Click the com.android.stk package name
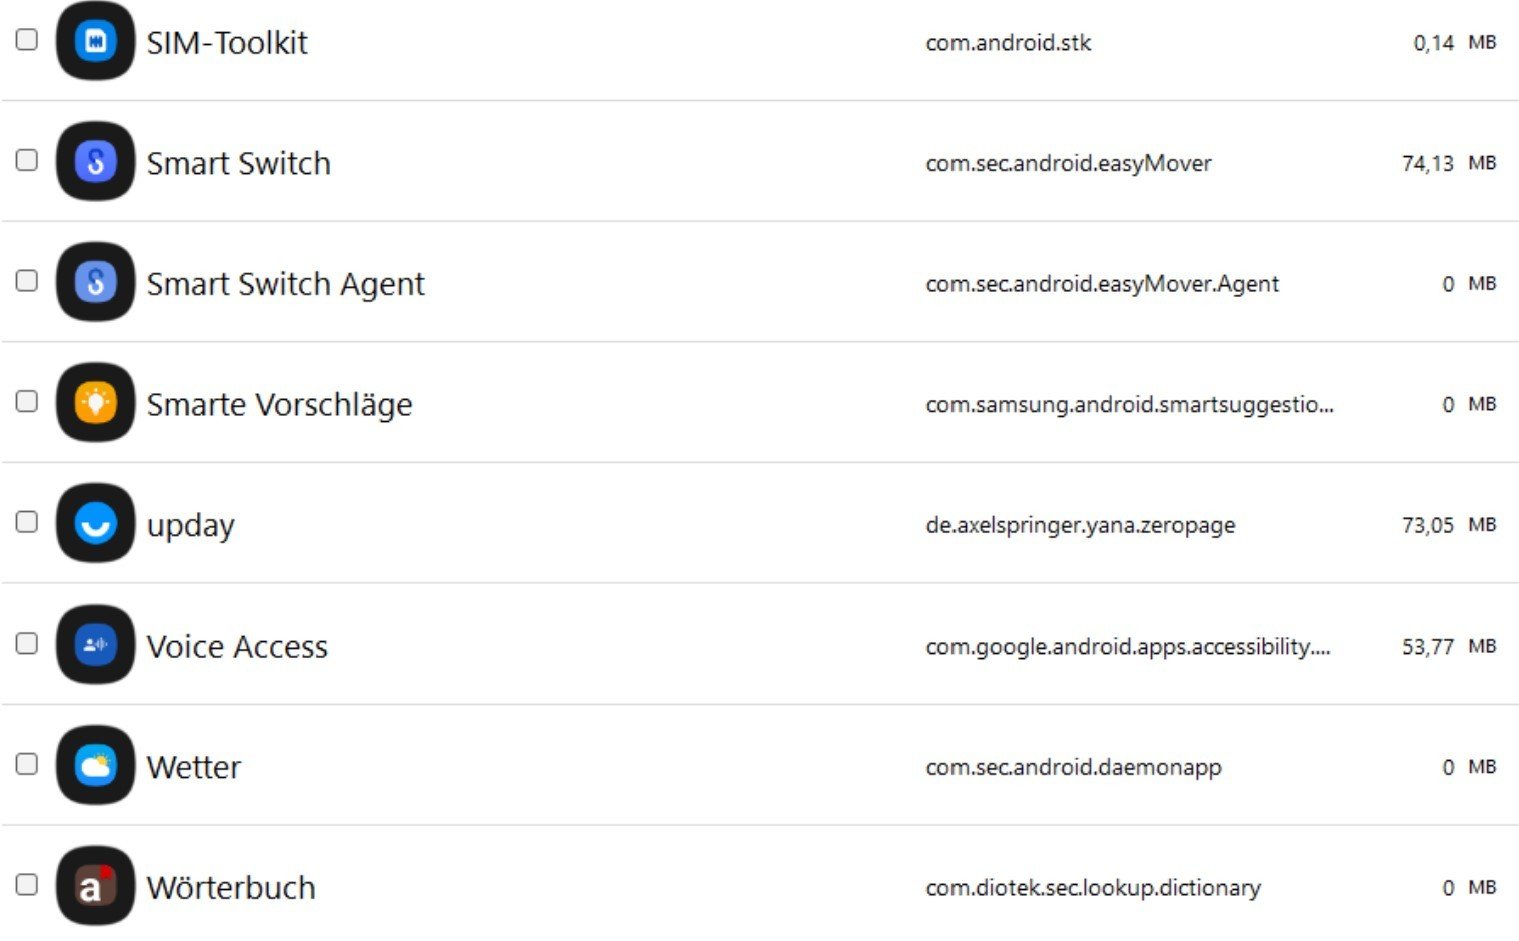 (x=1008, y=43)
